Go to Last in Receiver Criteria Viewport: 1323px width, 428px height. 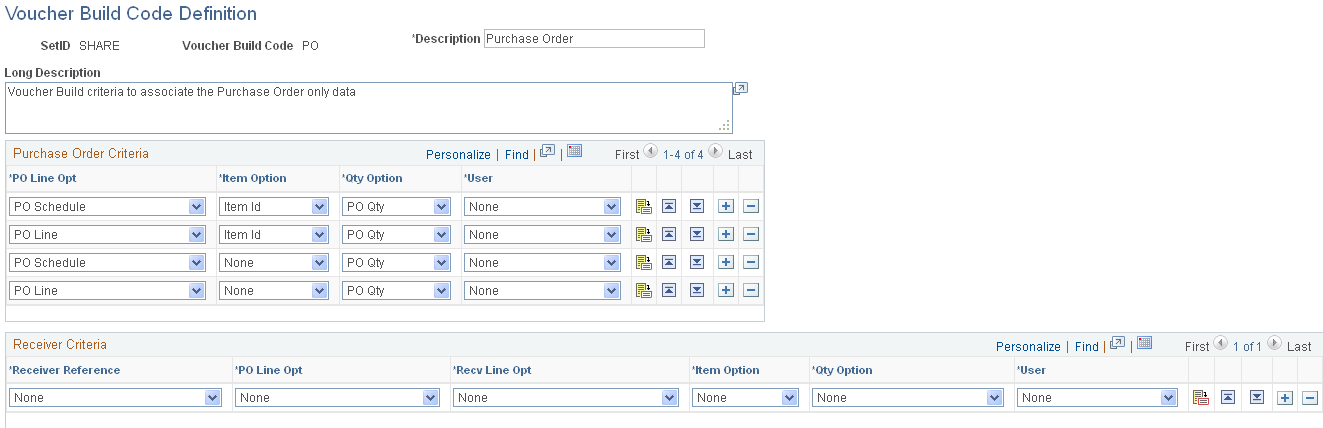click(x=1299, y=347)
